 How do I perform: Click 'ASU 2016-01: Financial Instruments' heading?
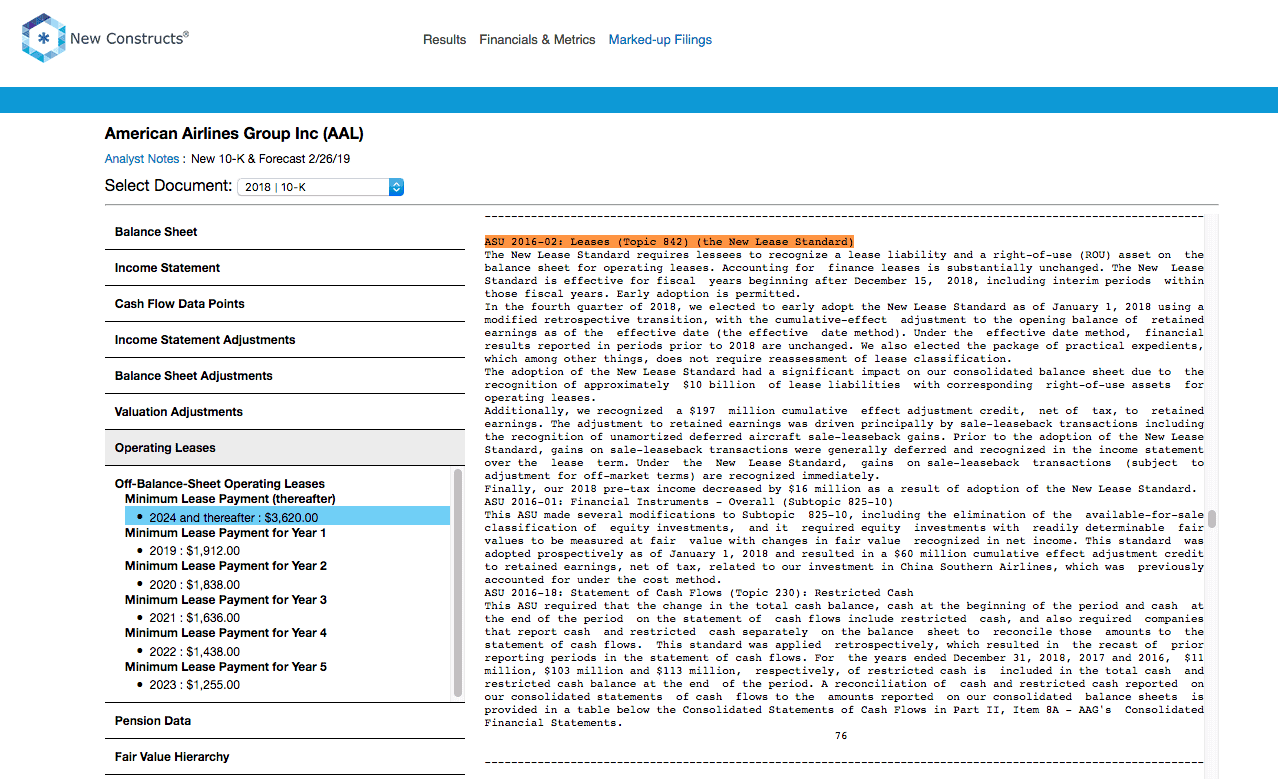click(x=689, y=502)
